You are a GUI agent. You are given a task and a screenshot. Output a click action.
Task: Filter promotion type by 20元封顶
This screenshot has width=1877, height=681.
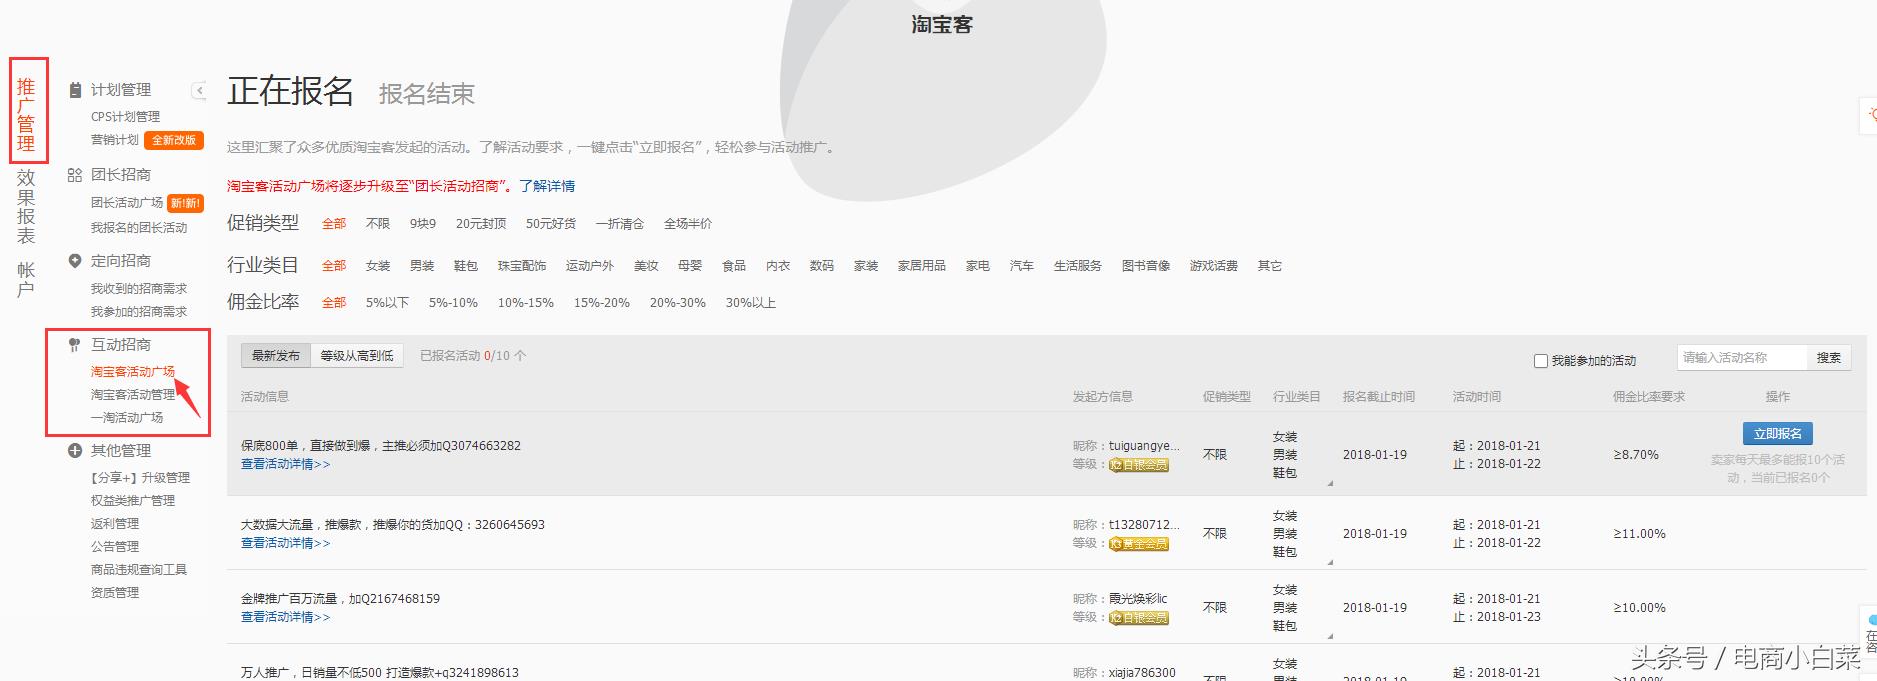[481, 224]
